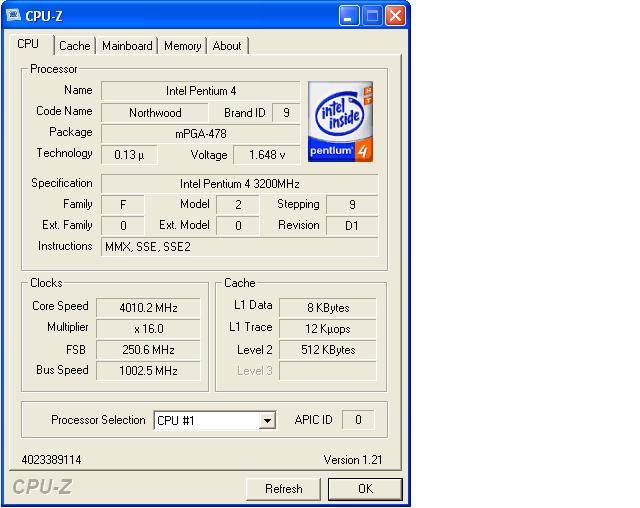640x508 pixels.
Task: Click the Revision value D1
Action: (x=352, y=226)
